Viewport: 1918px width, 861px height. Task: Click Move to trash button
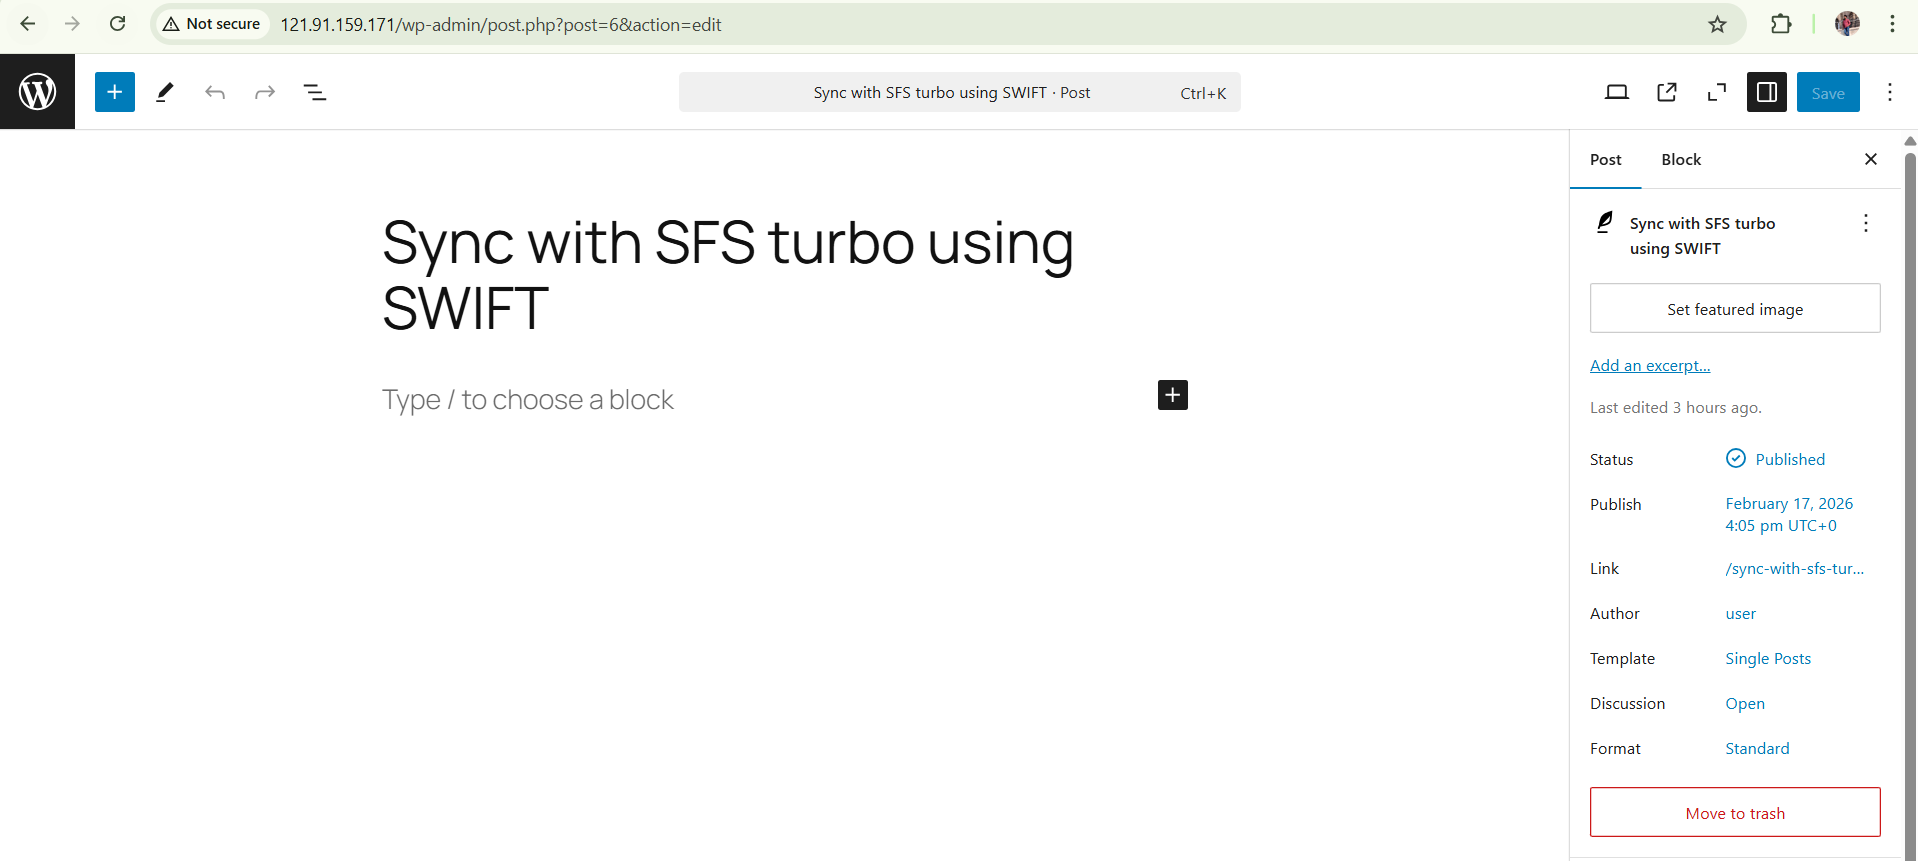click(1735, 812)
